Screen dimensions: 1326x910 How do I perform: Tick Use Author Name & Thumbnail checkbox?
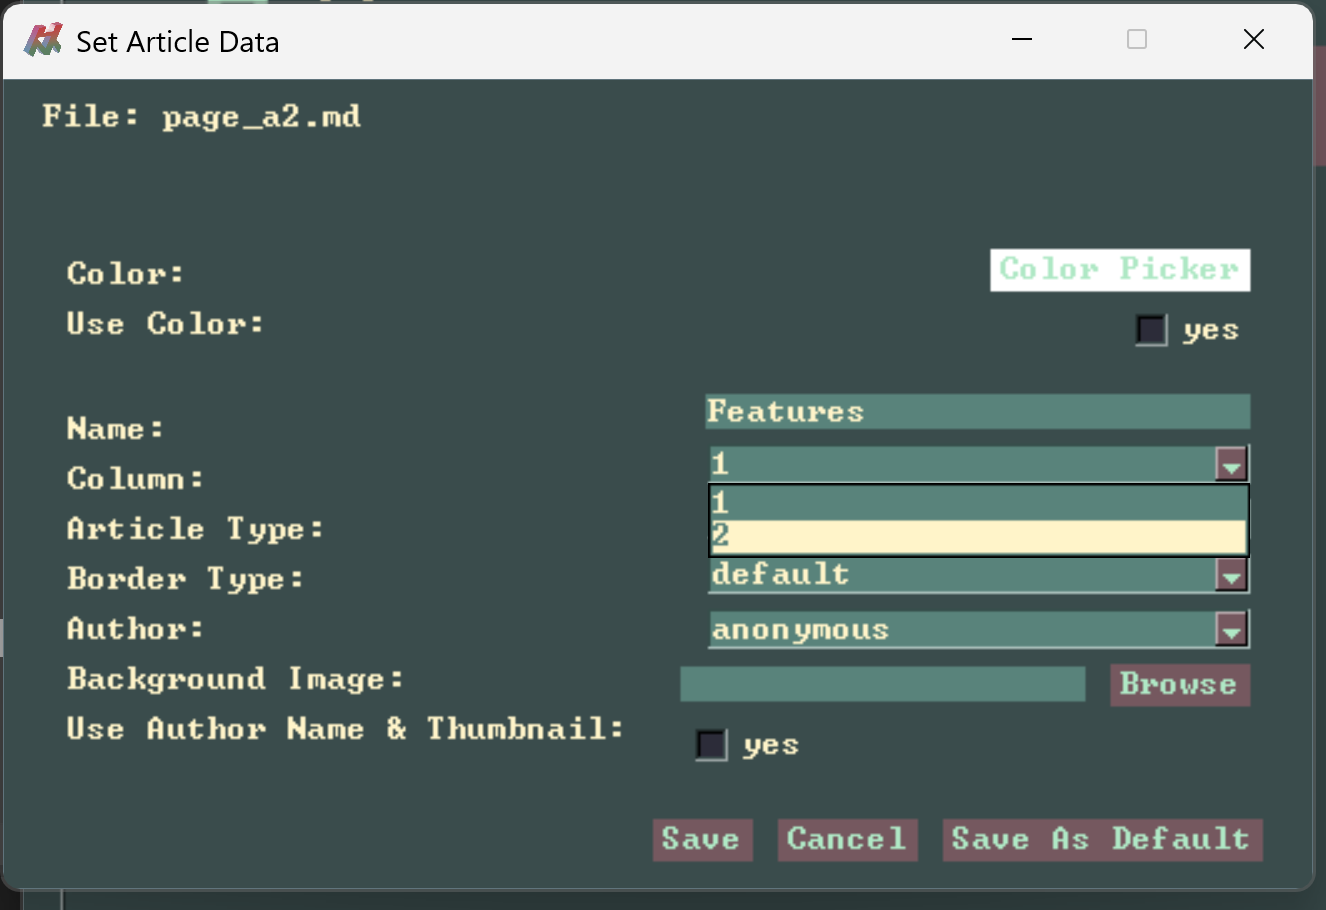(711, 745)
